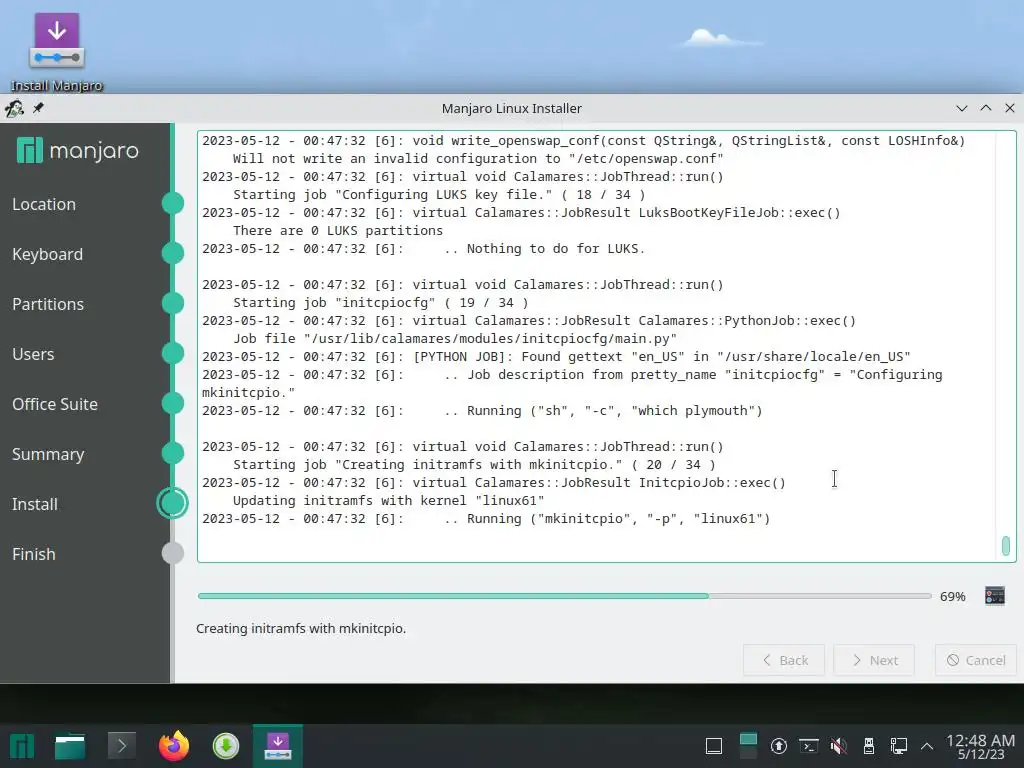
Task: Click the installation progress bar
Action: [x=565, y=596]
